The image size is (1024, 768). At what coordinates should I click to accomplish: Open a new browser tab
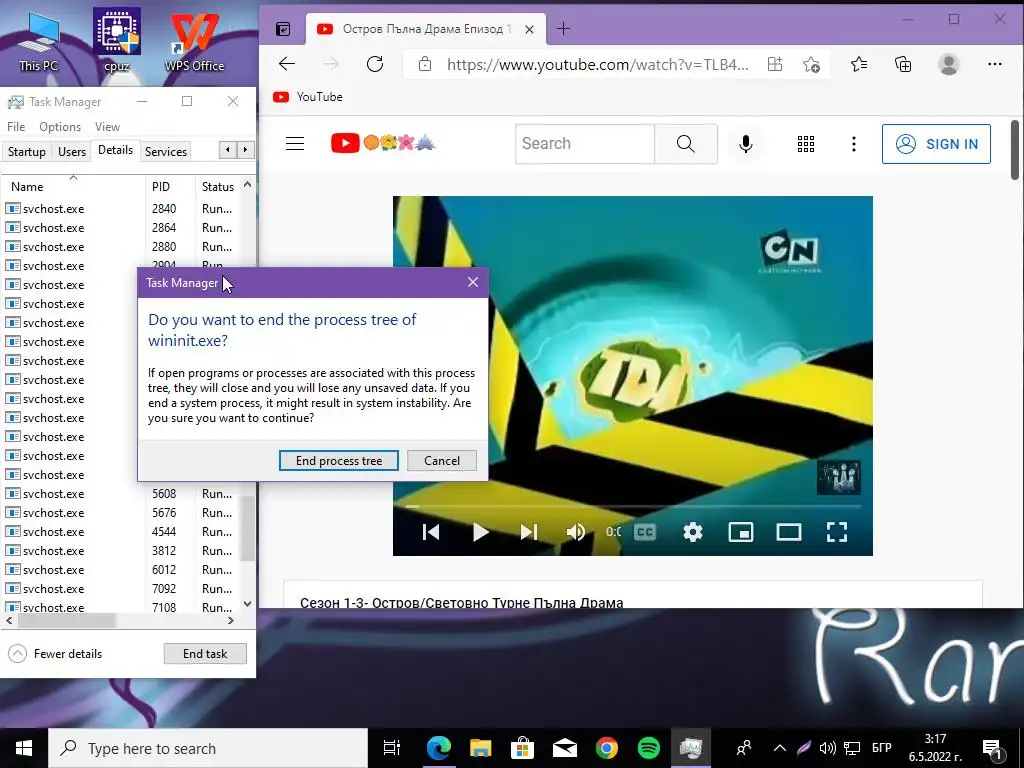coord(563,29)
